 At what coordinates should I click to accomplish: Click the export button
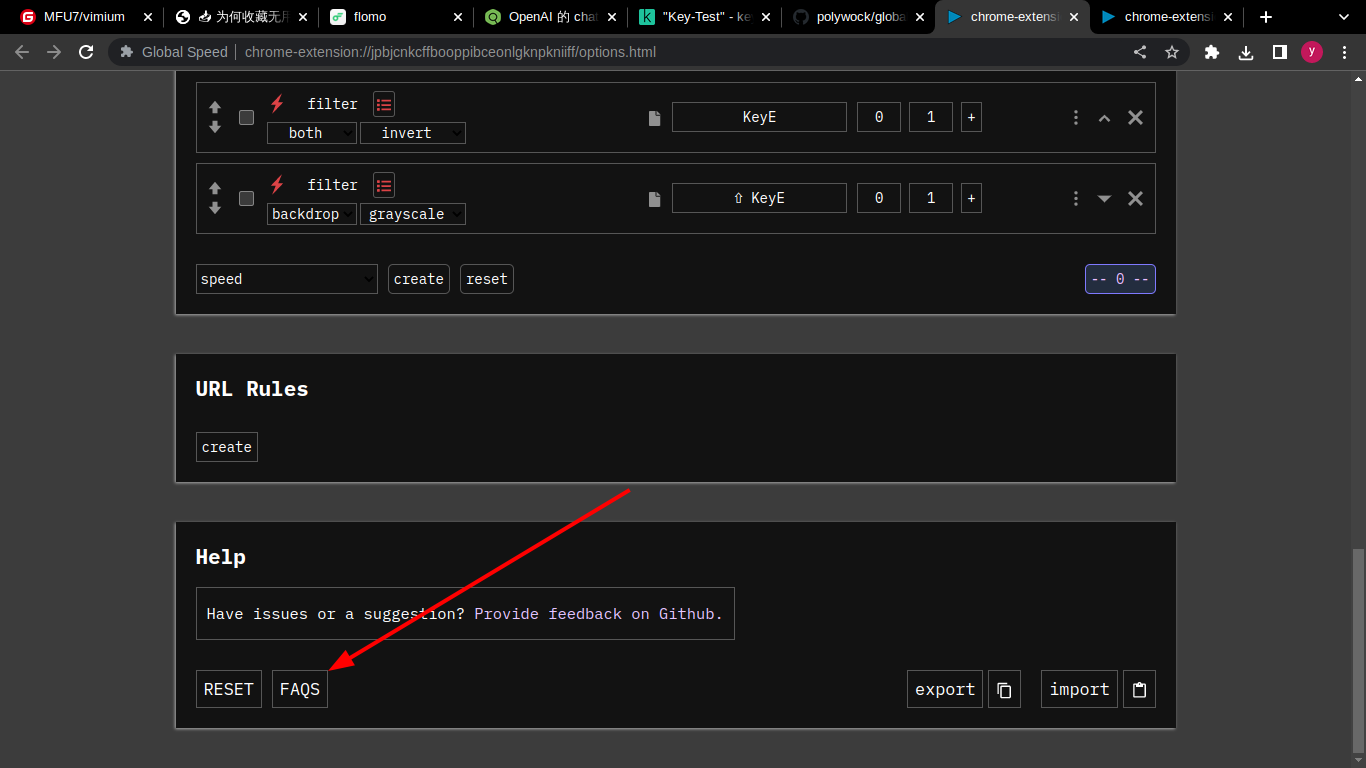tap(945, 689)
